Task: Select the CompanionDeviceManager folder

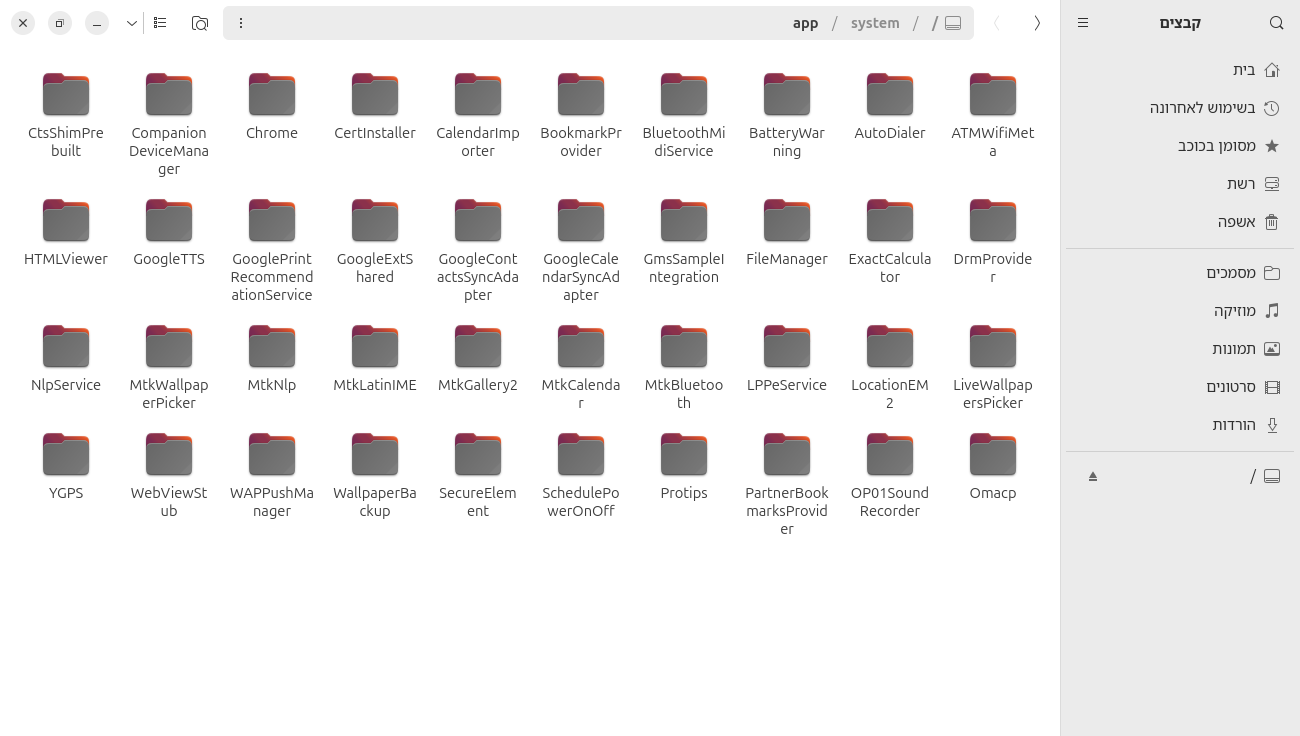Action: click(169, 124)
